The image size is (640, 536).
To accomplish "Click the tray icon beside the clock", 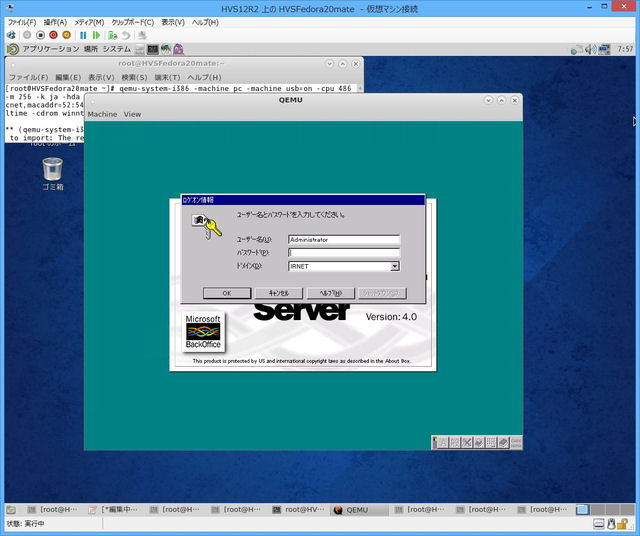I will pos(604,50).
